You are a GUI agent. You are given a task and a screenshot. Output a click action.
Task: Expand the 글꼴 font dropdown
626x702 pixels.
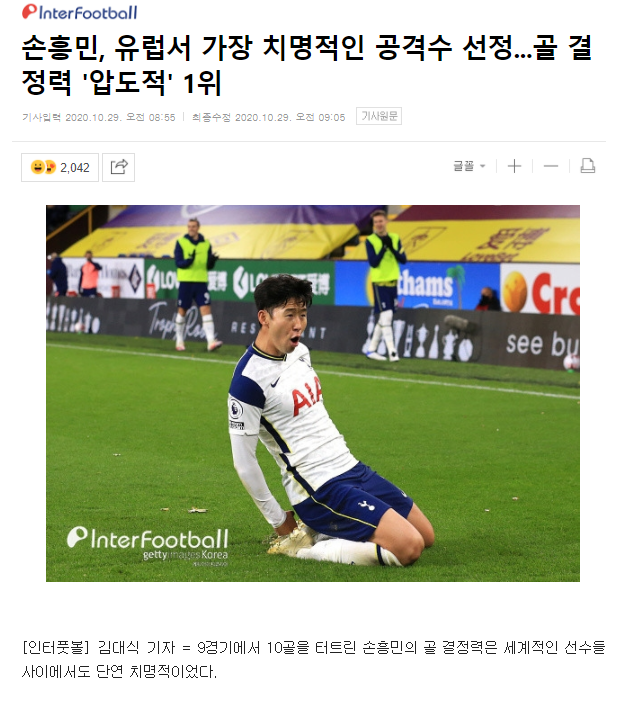(469, 166)
